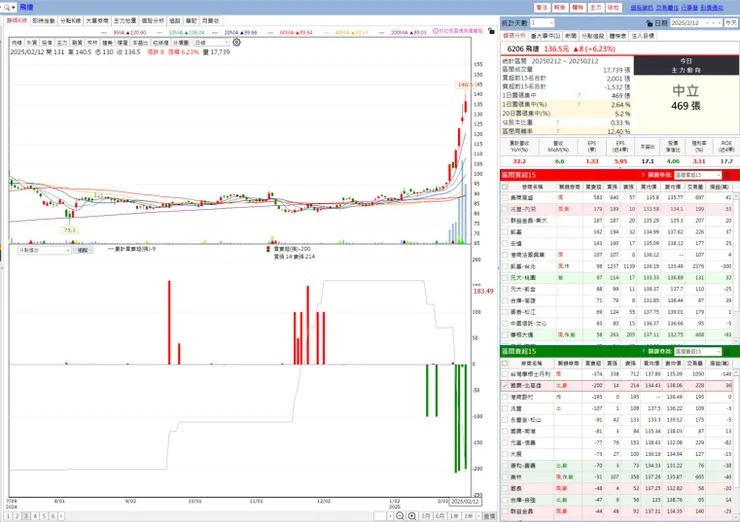Viewport: 740px width, 522px height.
Task: Toggle the lock icon above the chart
Action: coord(491,31)
